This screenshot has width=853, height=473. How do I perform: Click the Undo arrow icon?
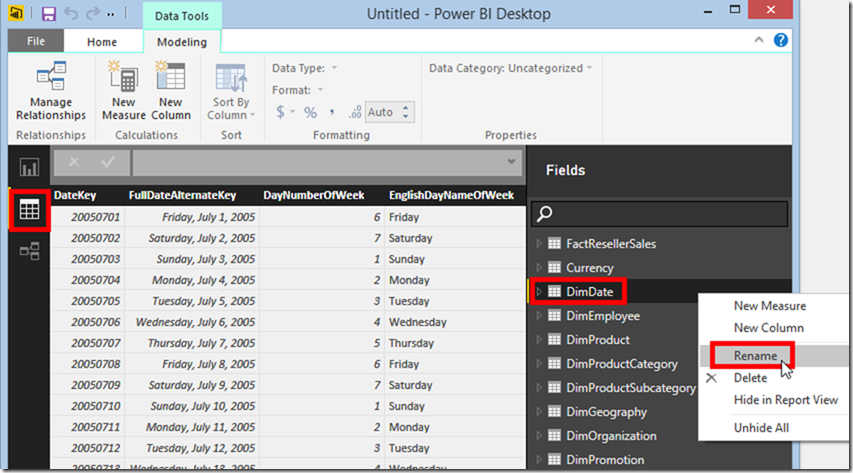(71, 14)
